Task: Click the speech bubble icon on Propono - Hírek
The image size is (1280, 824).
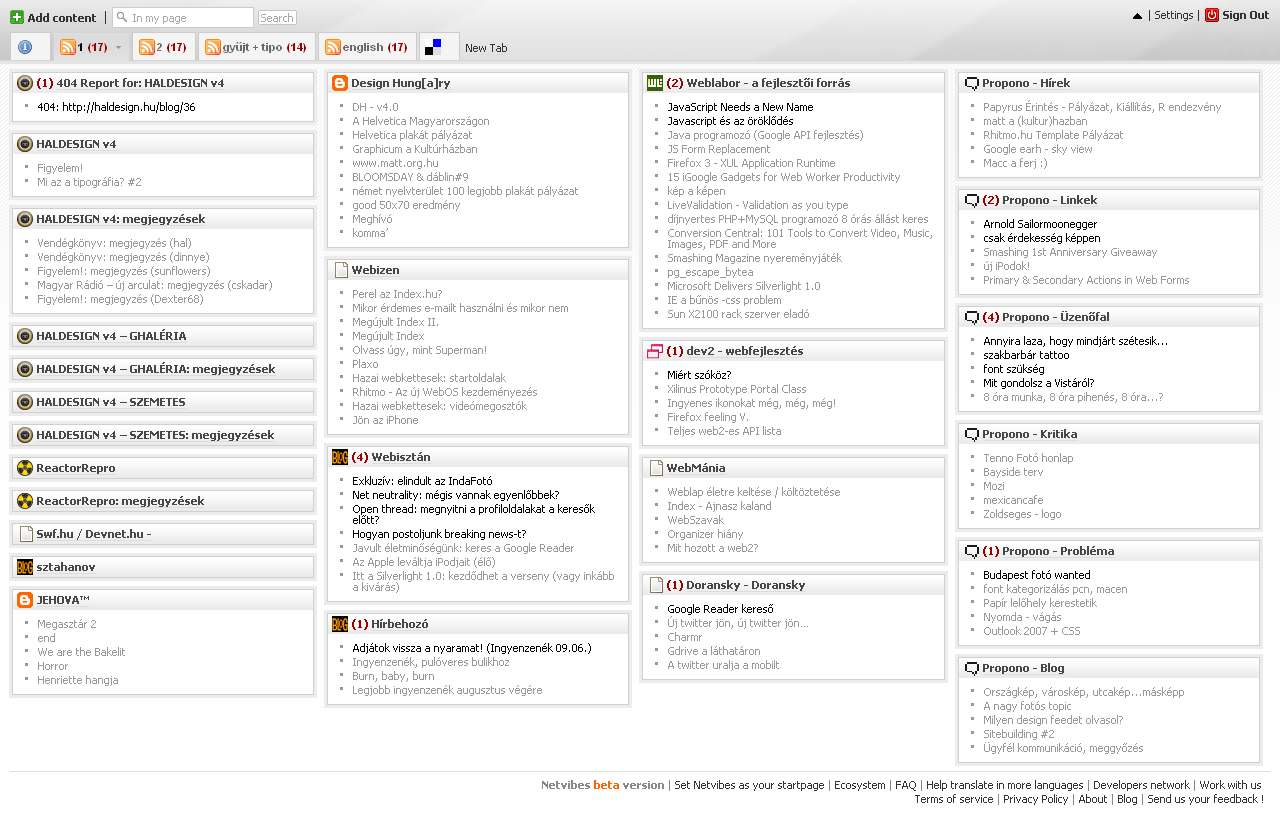Action: (x=971, y=83)
